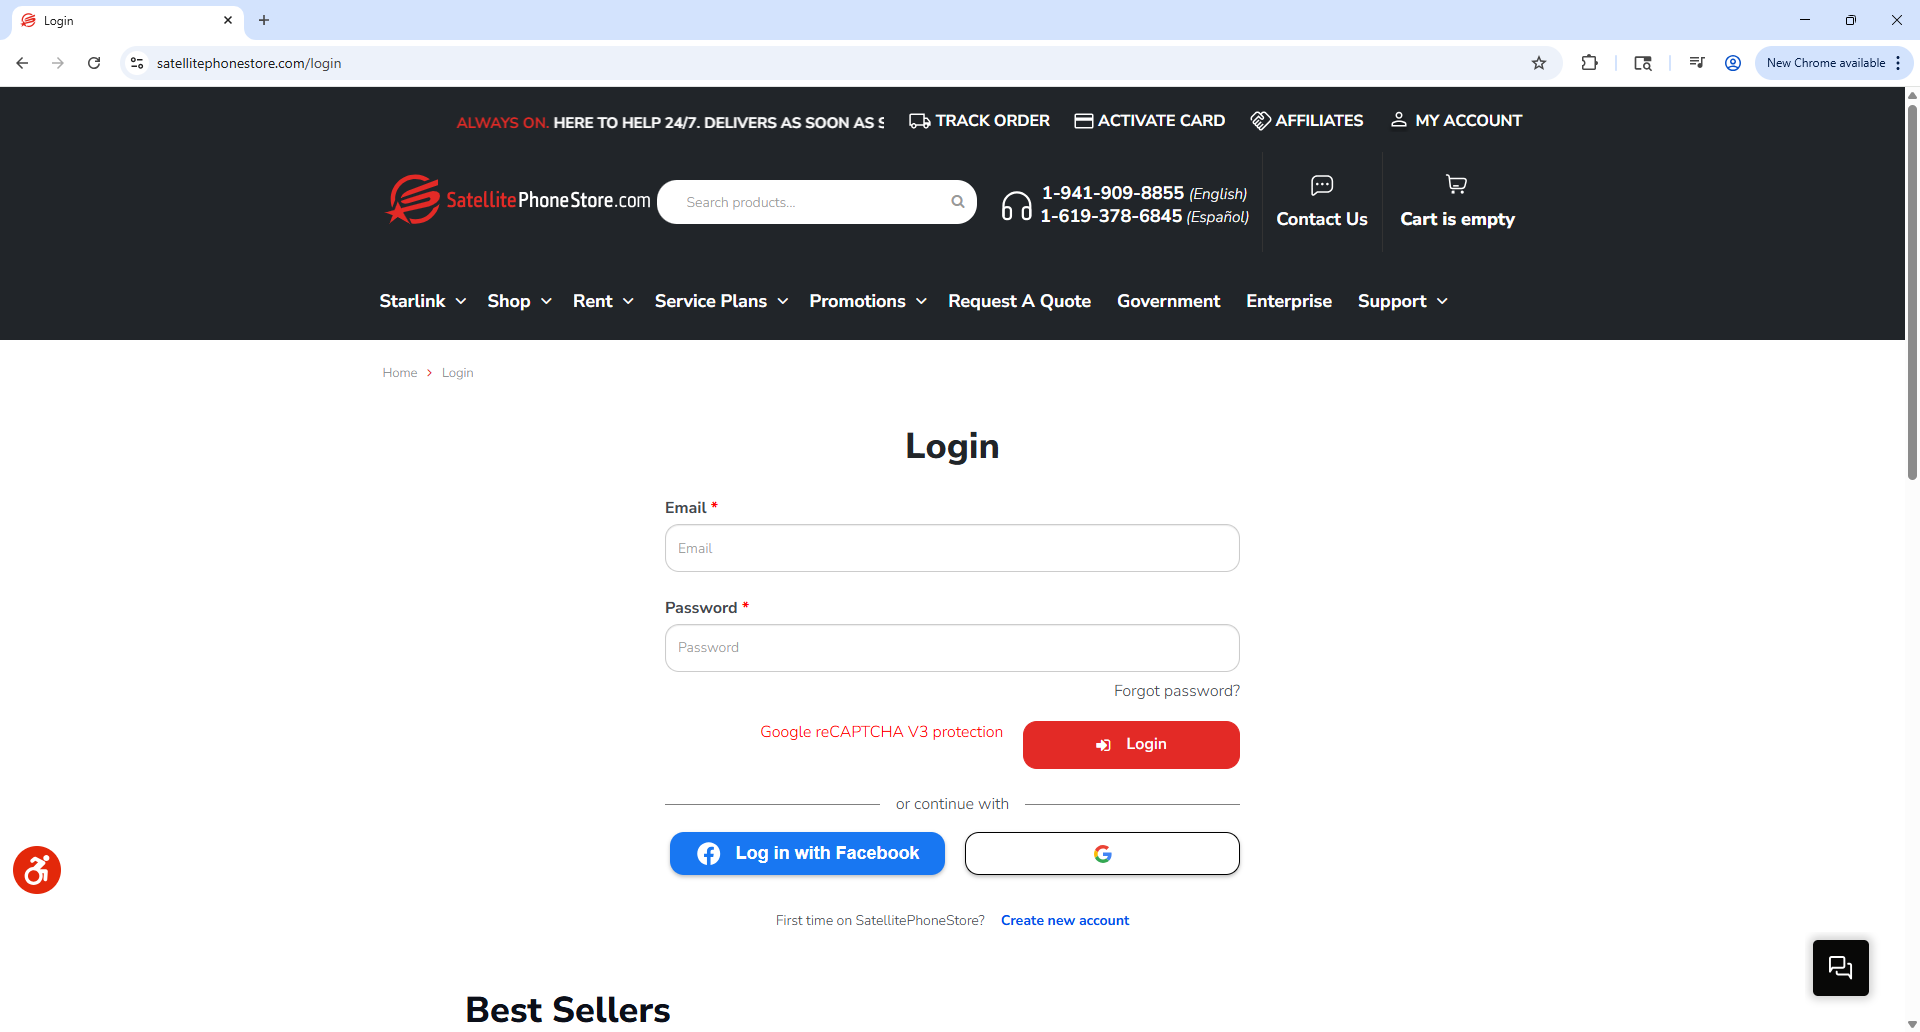Click the Home breadcrumb link
This screenshot has height=1032, width=1920.
[400, 373]
